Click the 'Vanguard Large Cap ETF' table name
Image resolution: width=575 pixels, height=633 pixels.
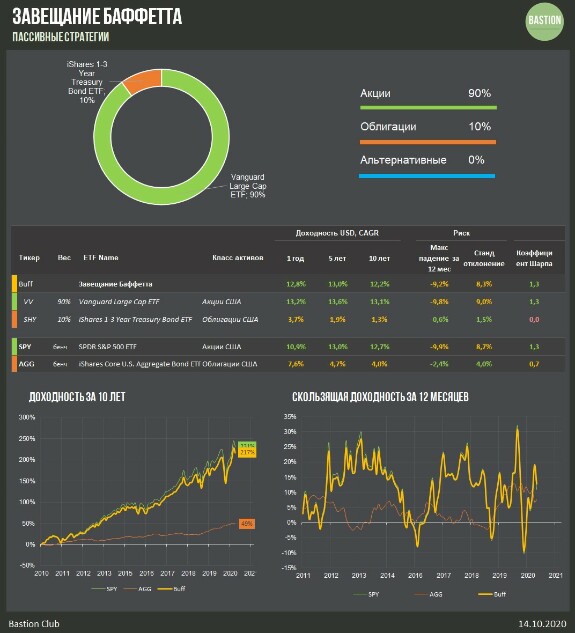click(119, 302)
